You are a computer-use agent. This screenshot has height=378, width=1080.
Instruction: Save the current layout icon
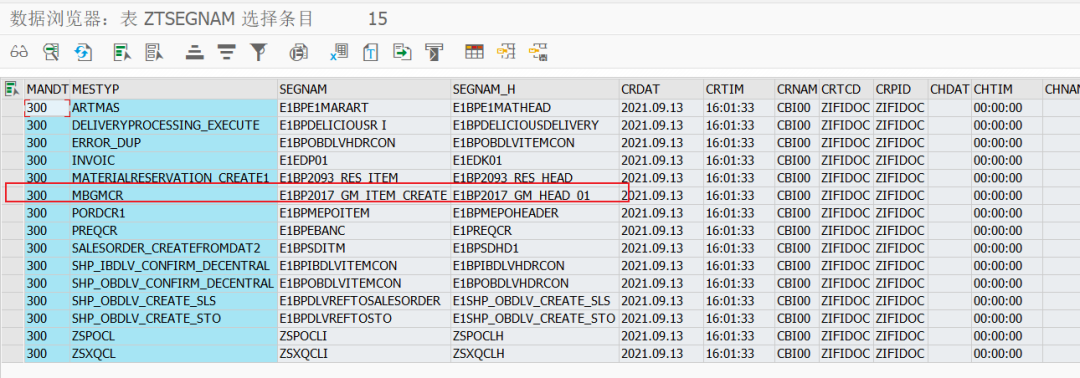click(x=538, y=52)
